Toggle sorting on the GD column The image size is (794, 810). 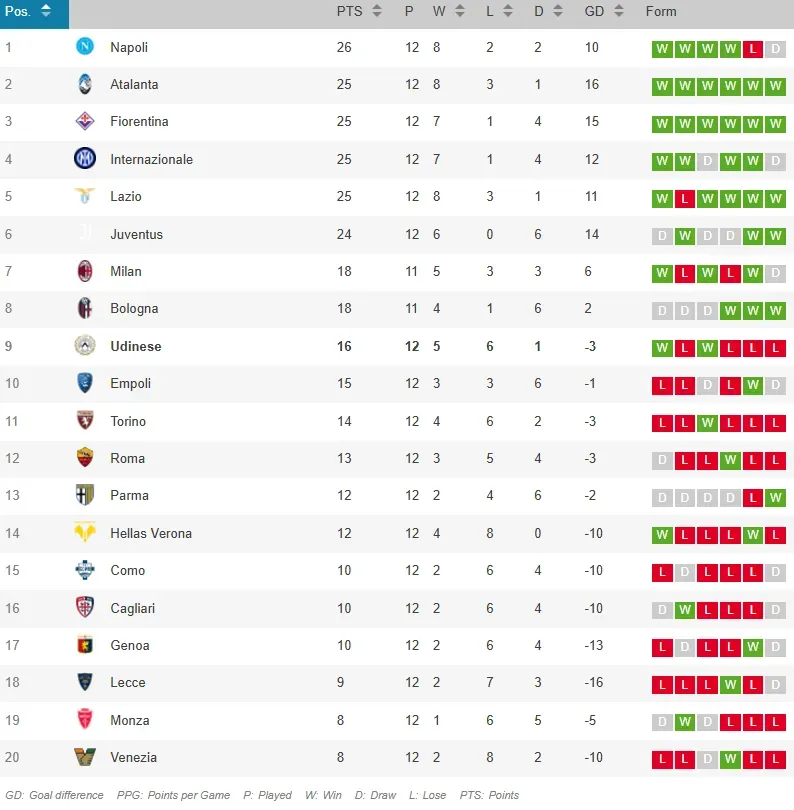click(x=620, y=11)
